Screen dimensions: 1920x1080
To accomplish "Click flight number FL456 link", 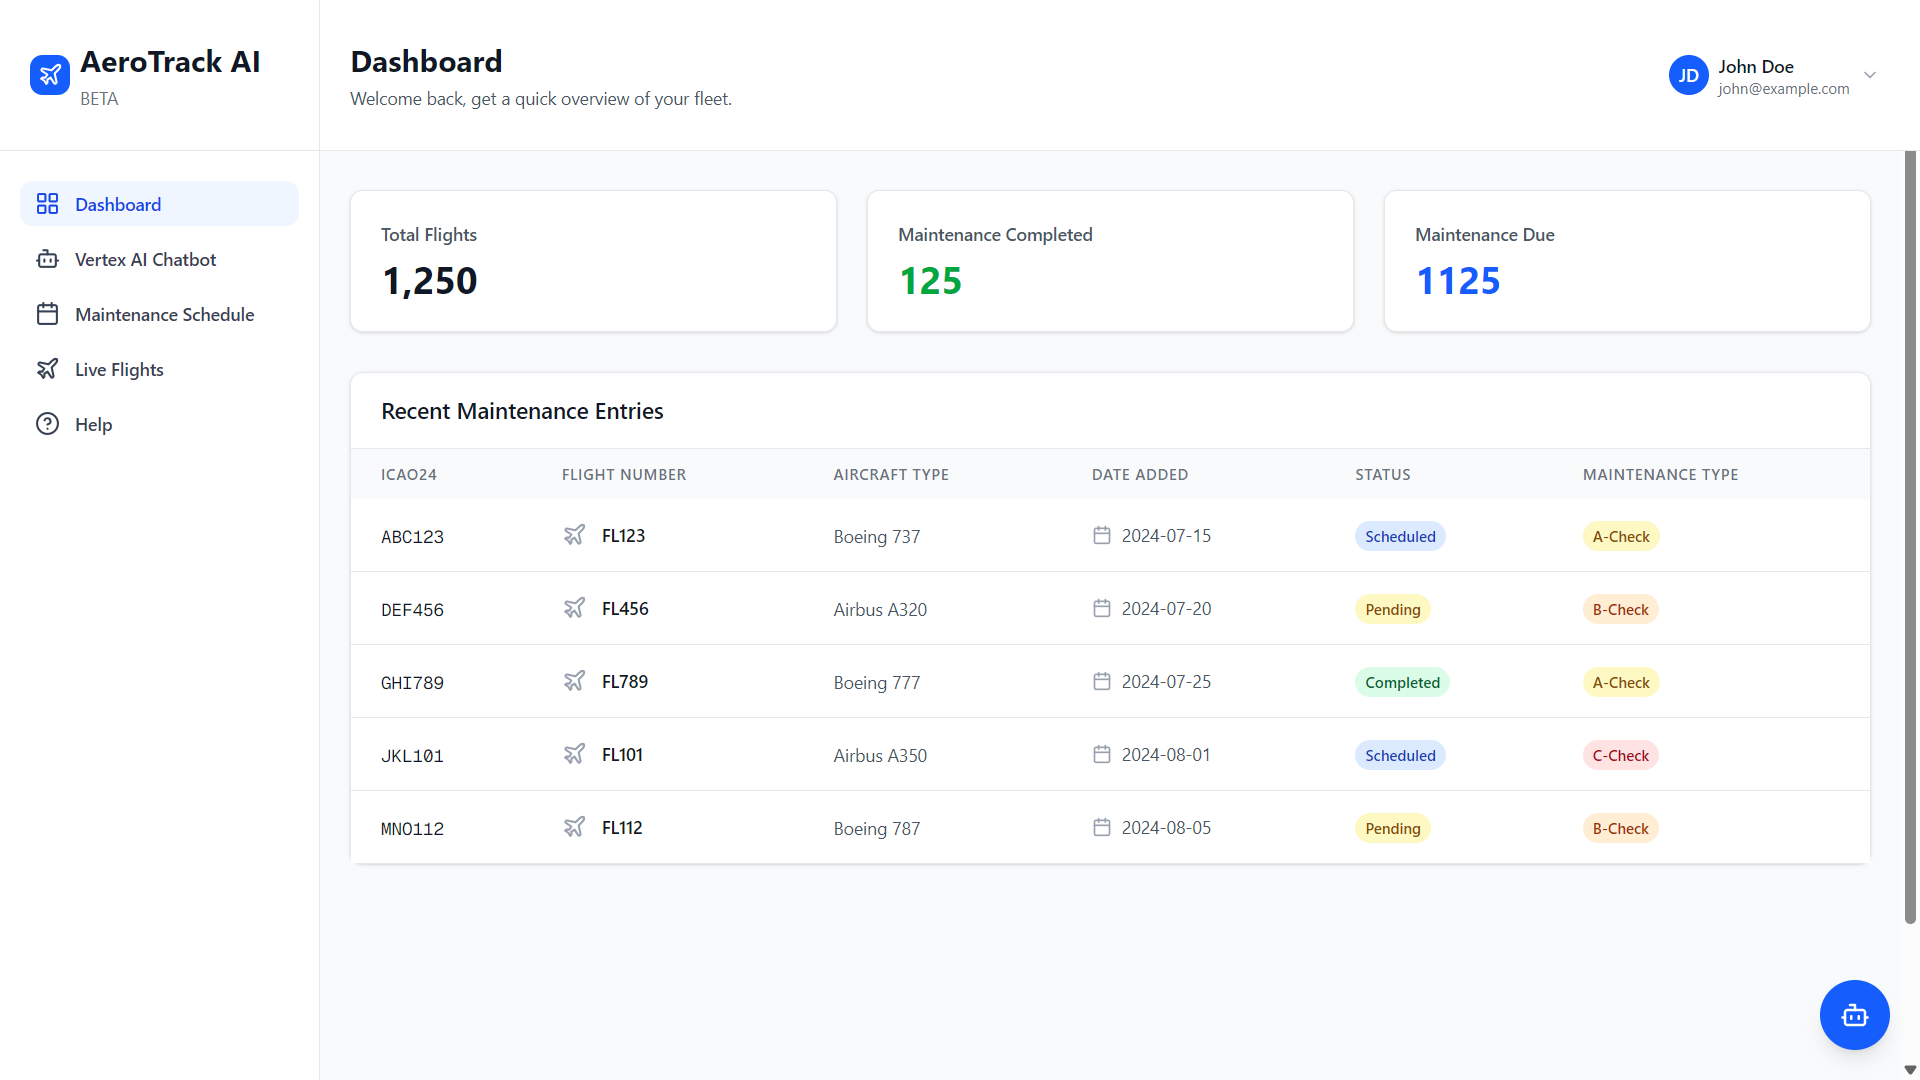I will [625, 608].
